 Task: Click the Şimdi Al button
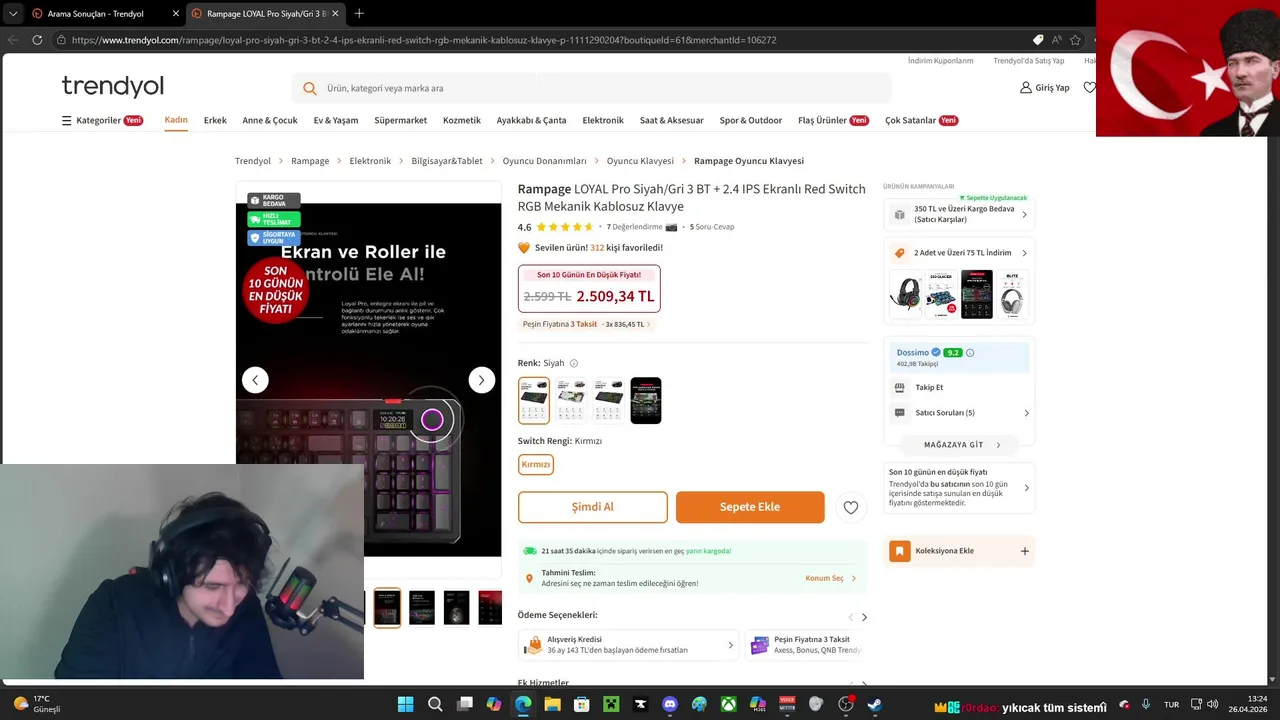[x=593, y=507]
